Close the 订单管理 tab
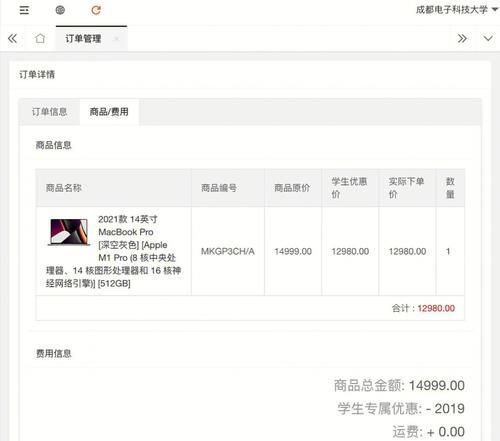The image size is (500, 441). (x=117, y=39)
